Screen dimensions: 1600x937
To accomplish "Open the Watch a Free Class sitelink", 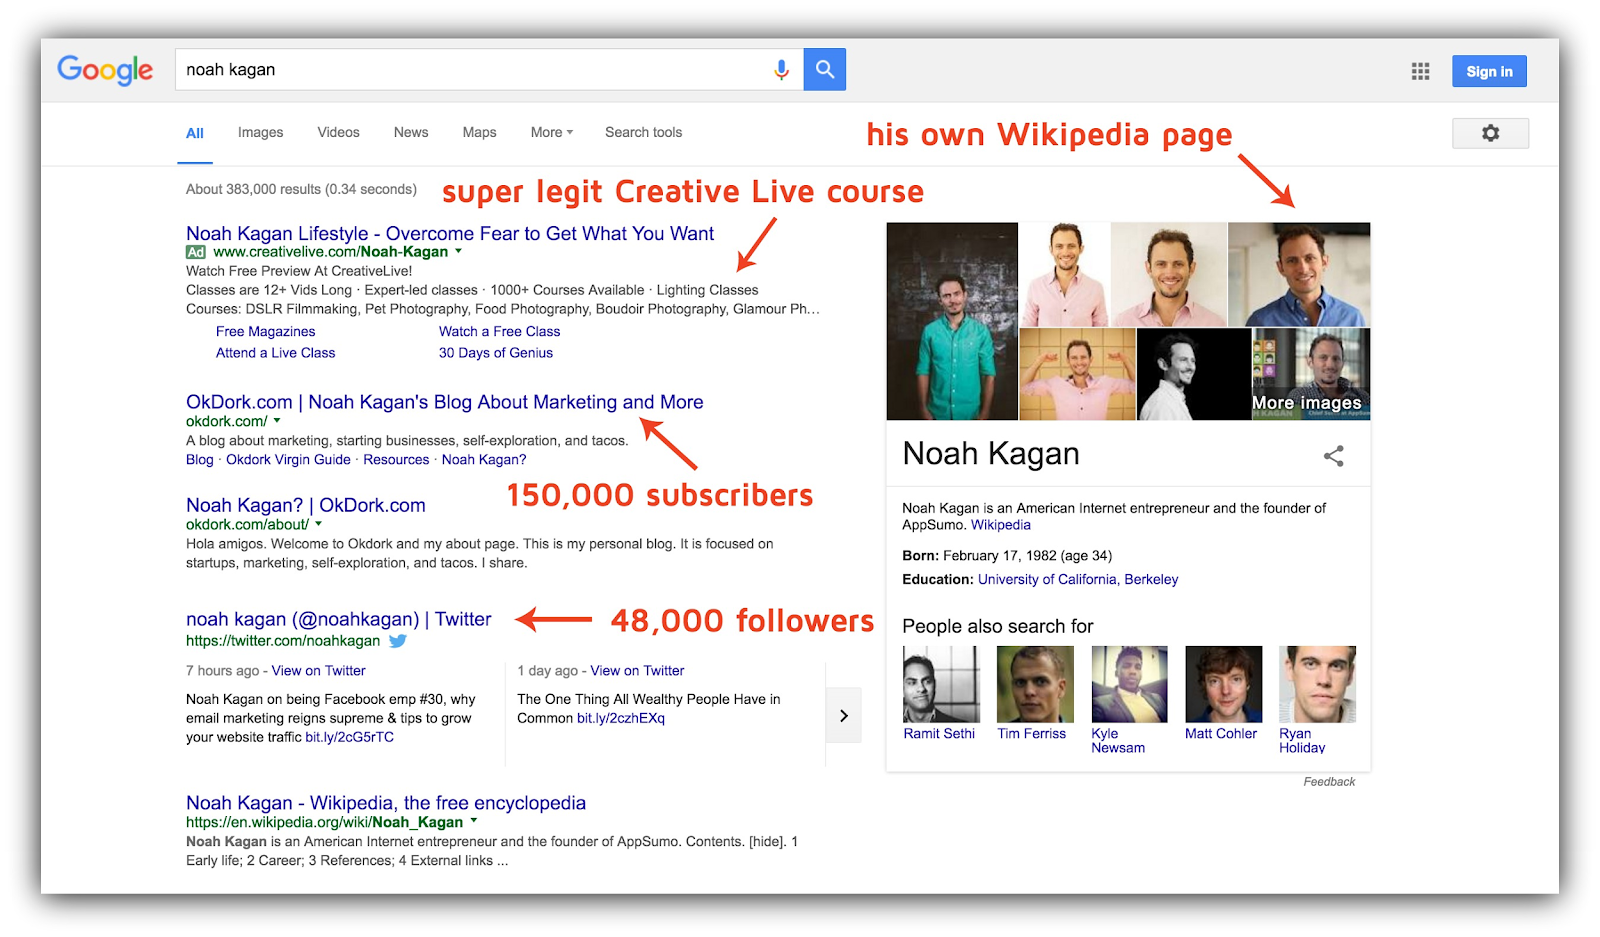I will pyautogui.click(x=499, y=331).
